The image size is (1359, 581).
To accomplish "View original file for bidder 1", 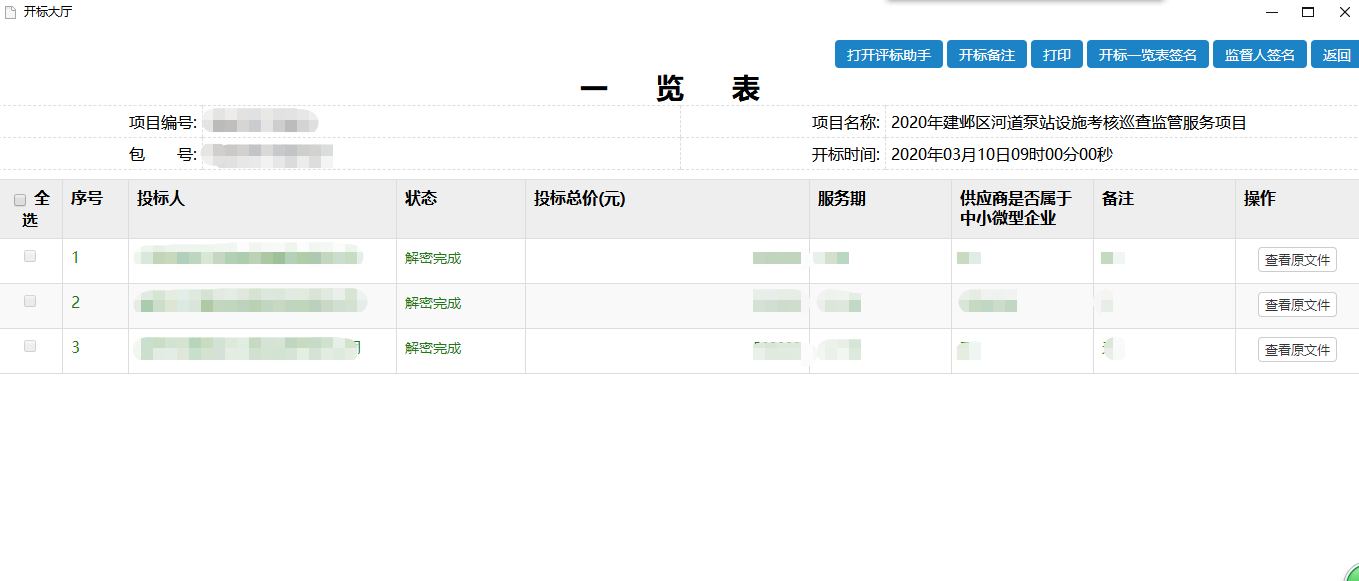I will 1297,260.
